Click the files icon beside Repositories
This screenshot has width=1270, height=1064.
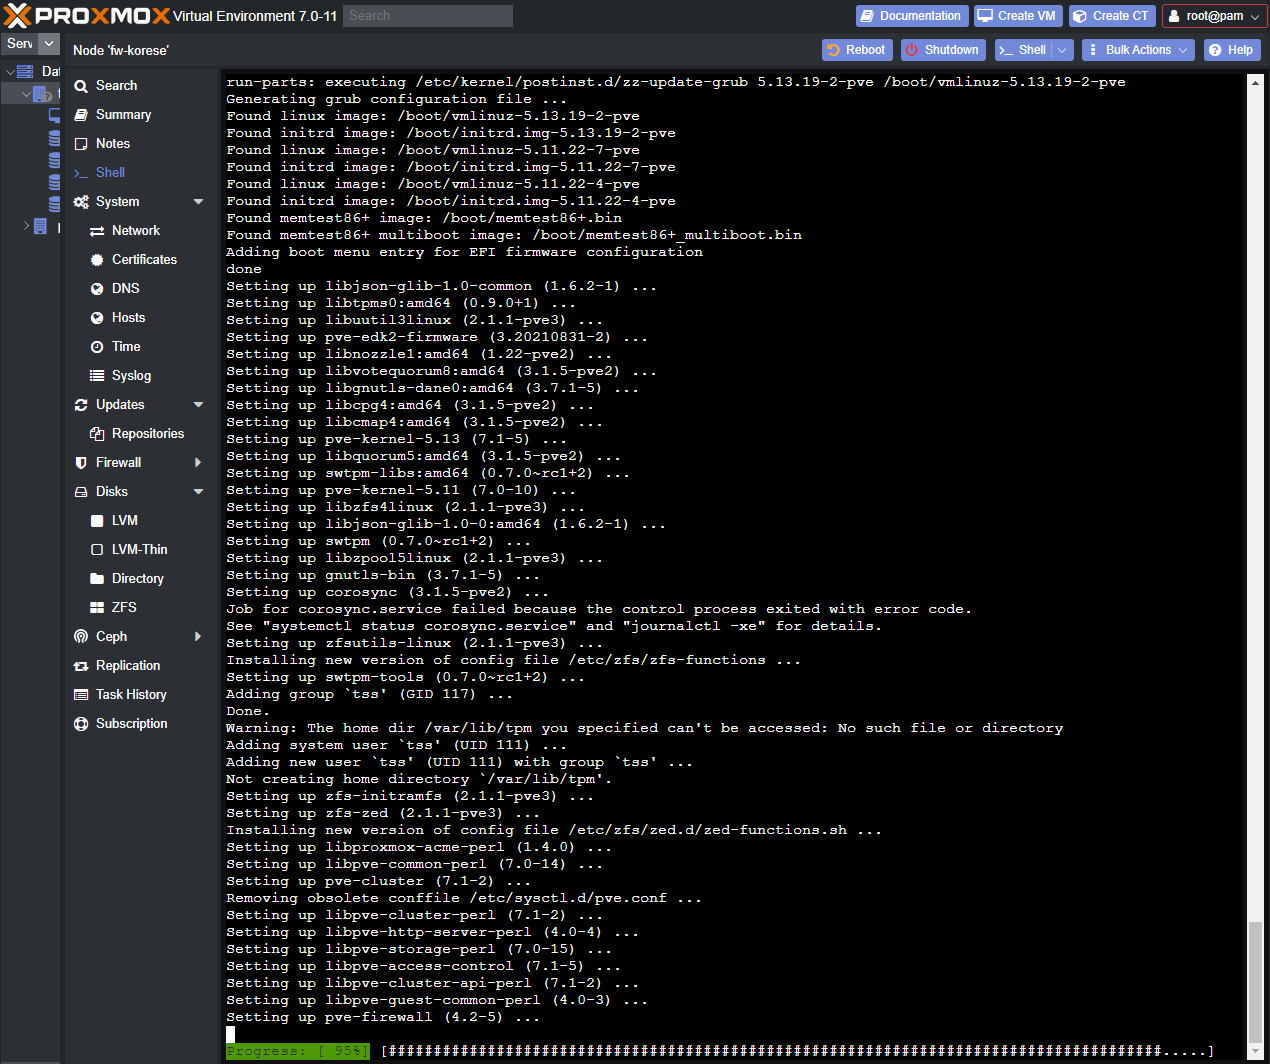click(97, 434)
